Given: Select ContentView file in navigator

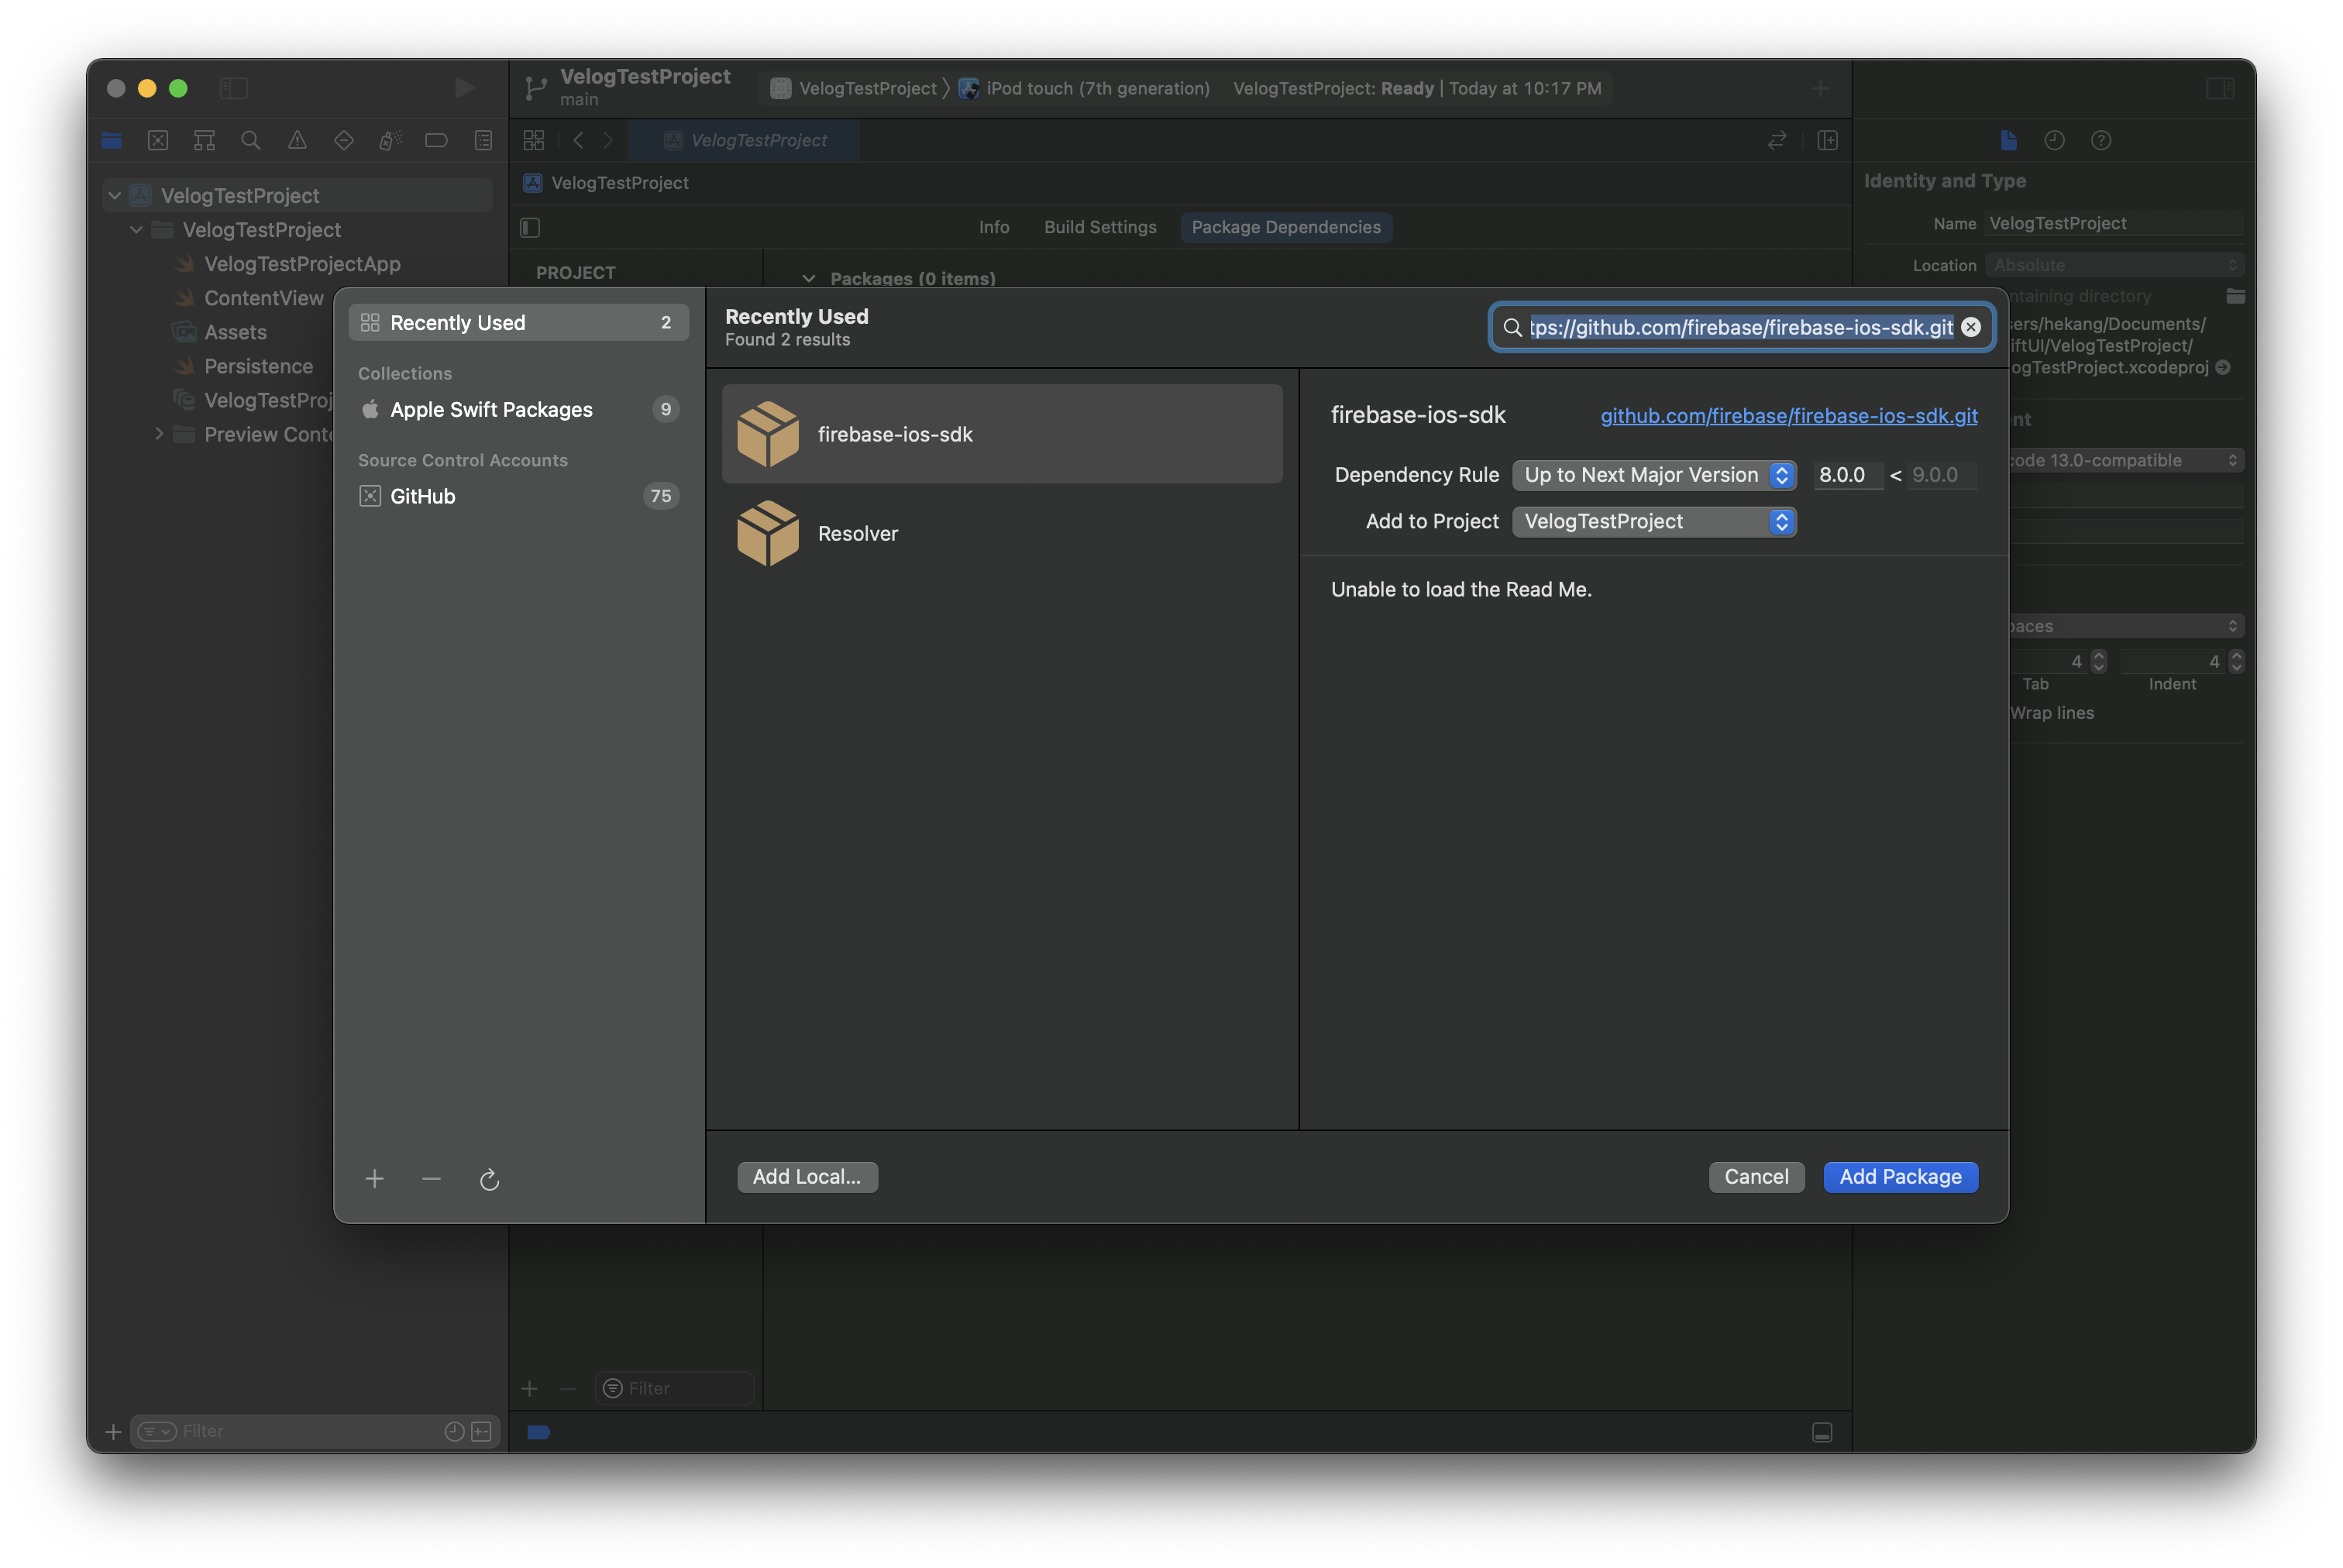Looking at the screenshot, I should tap(263, 298).
